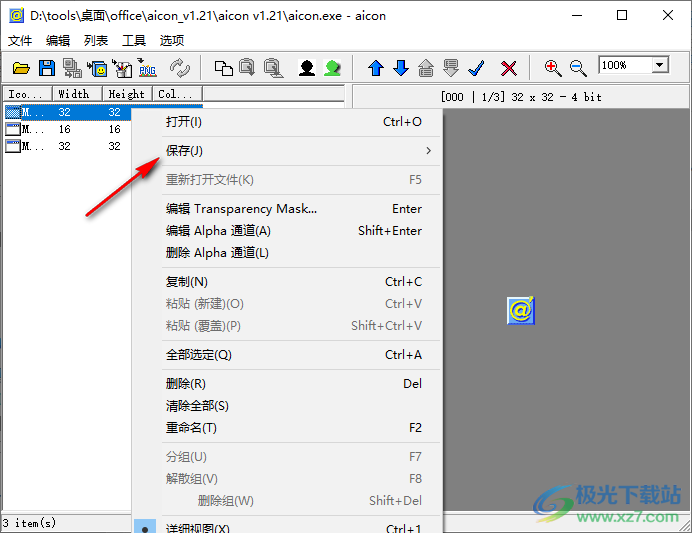Select the third list row, 32 x 32
This screenshot has height=533, width=692.
(68, 146)
